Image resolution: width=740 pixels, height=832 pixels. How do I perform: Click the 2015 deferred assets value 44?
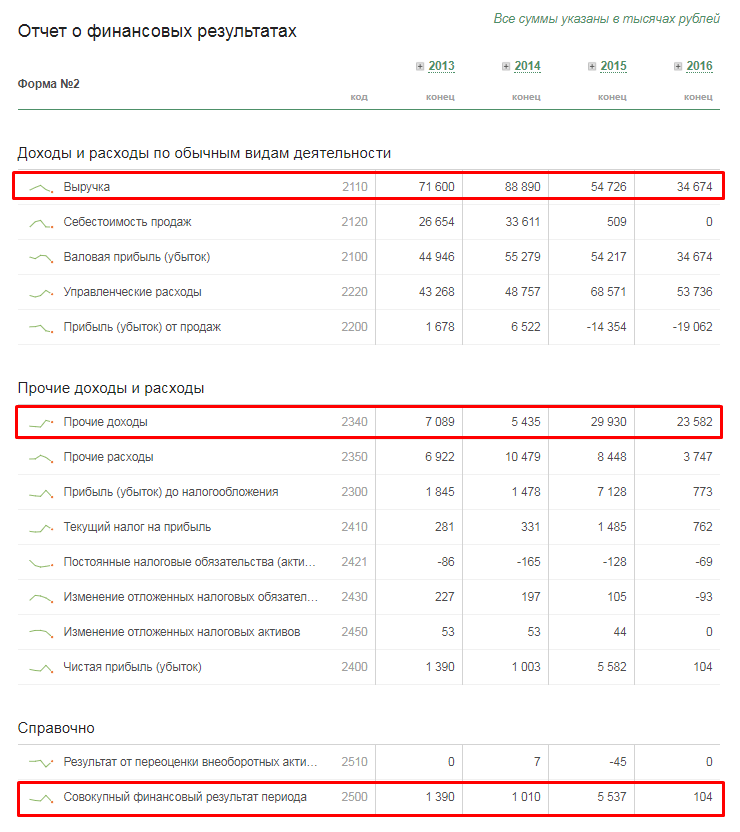620,632
